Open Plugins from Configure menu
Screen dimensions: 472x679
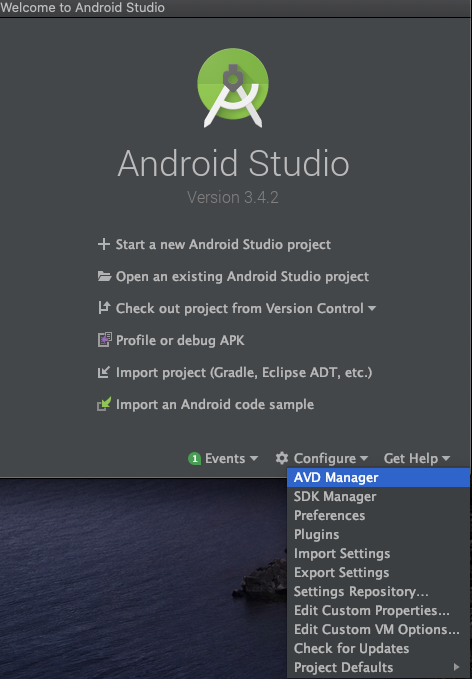pyautogui.click(x=378, y=534)
